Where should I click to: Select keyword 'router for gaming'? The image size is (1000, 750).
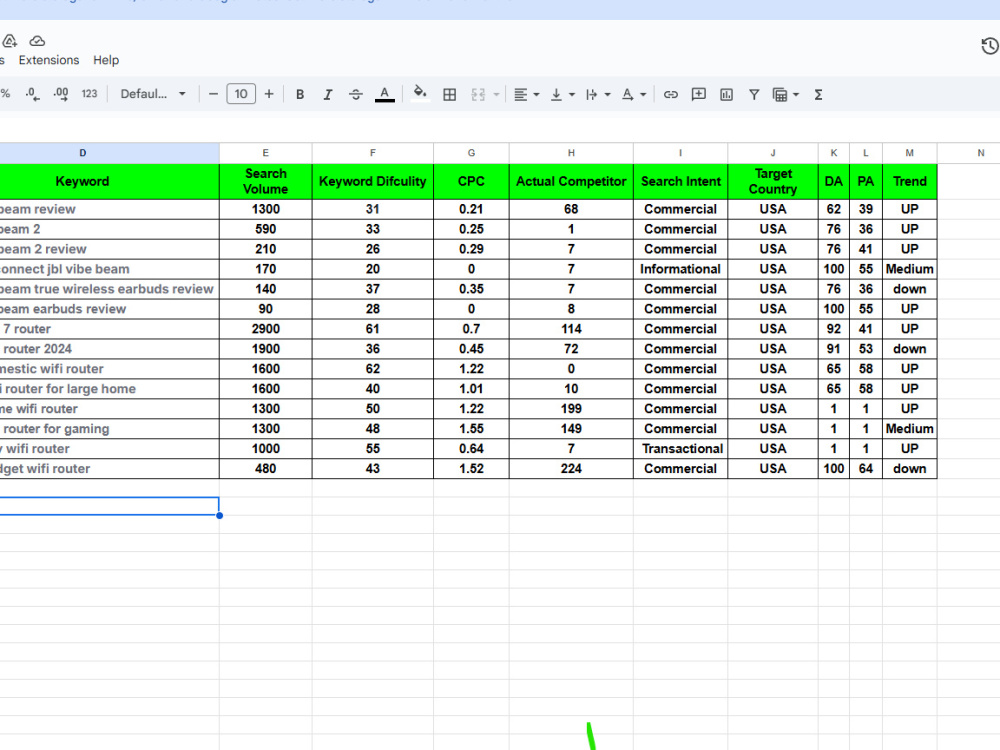click(109, 429)
